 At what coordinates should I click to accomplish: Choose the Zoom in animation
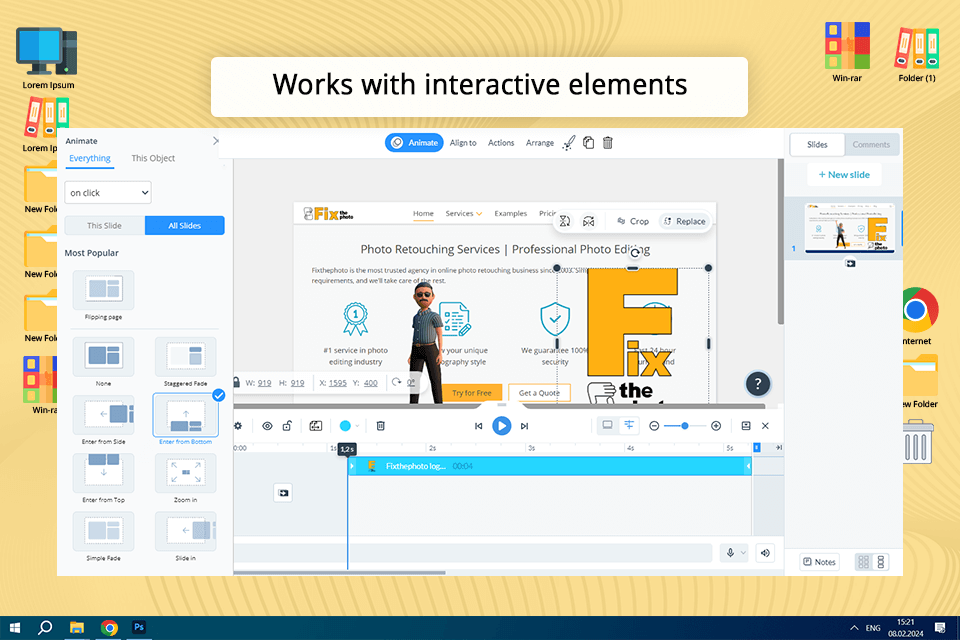[186, 473]
